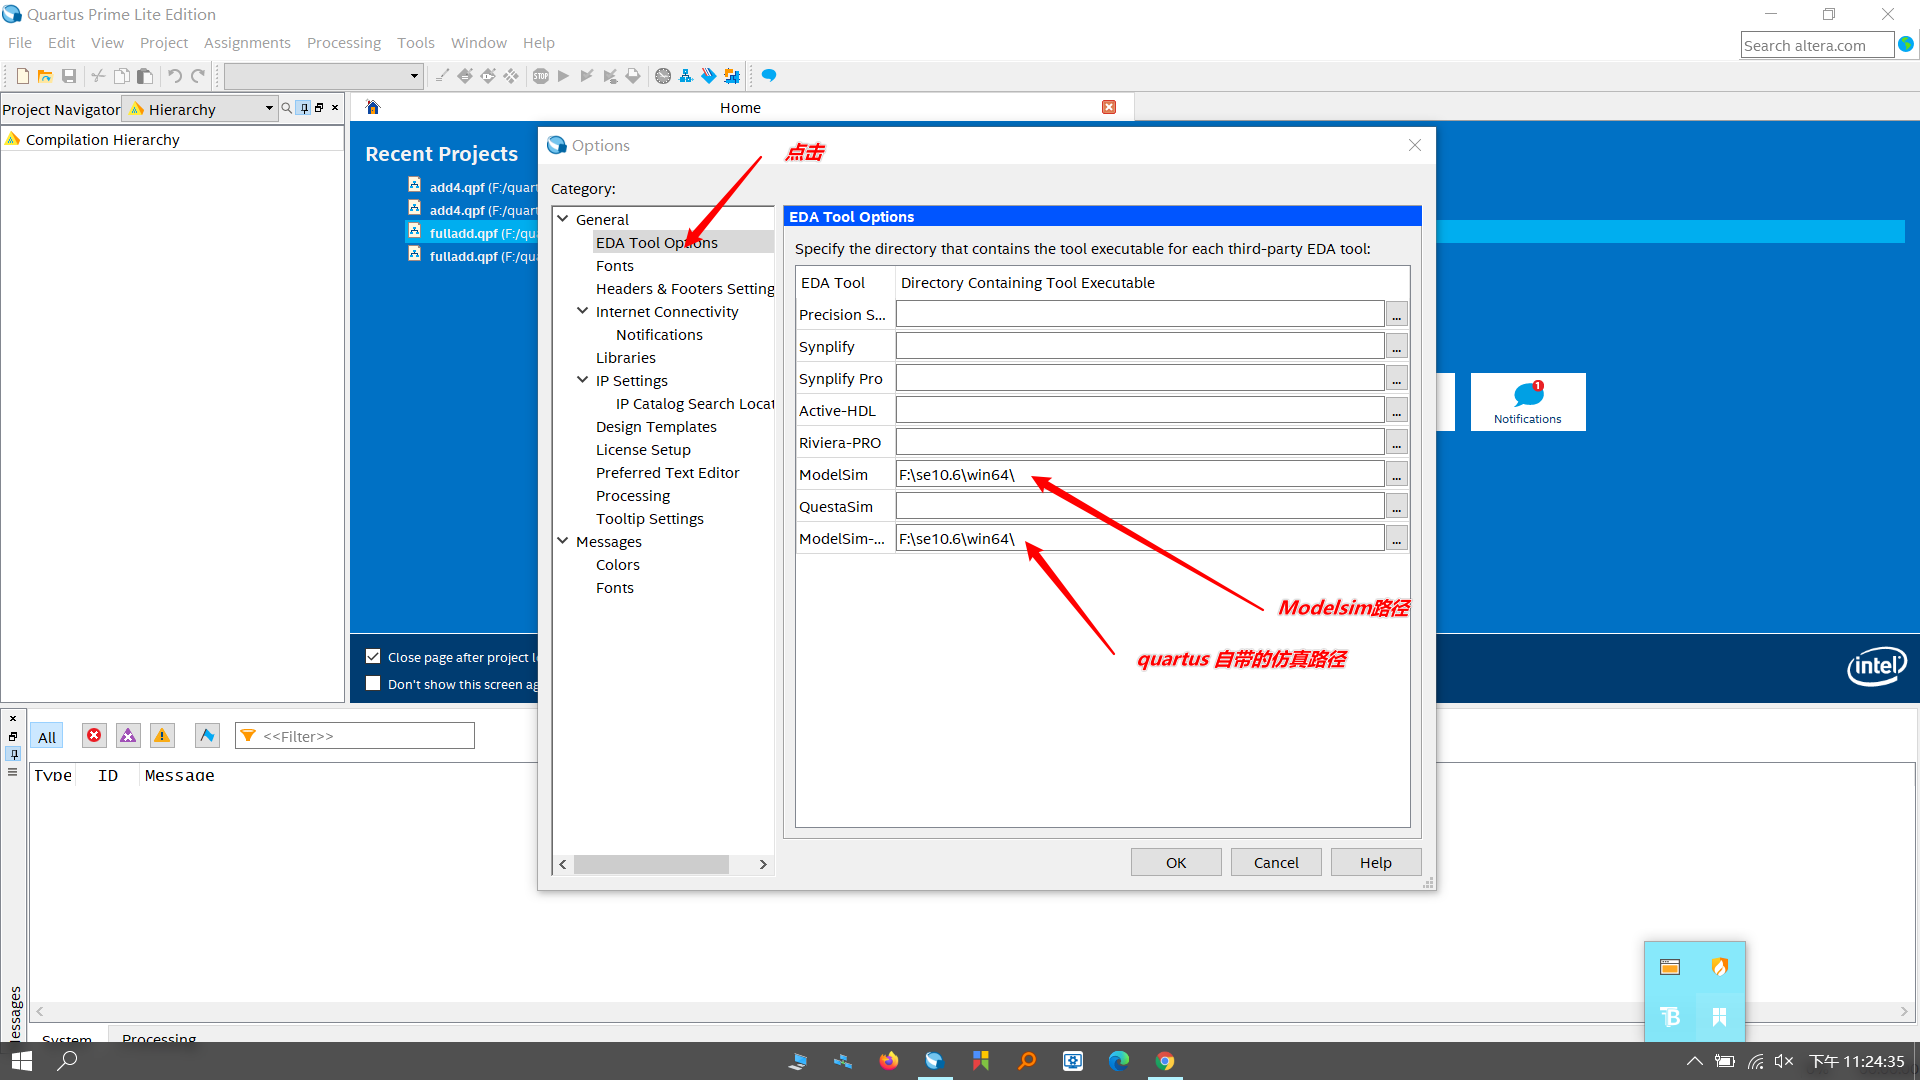Click the Open project folder icon
The image size is (1920, 1080).
[x=45, y=76]
